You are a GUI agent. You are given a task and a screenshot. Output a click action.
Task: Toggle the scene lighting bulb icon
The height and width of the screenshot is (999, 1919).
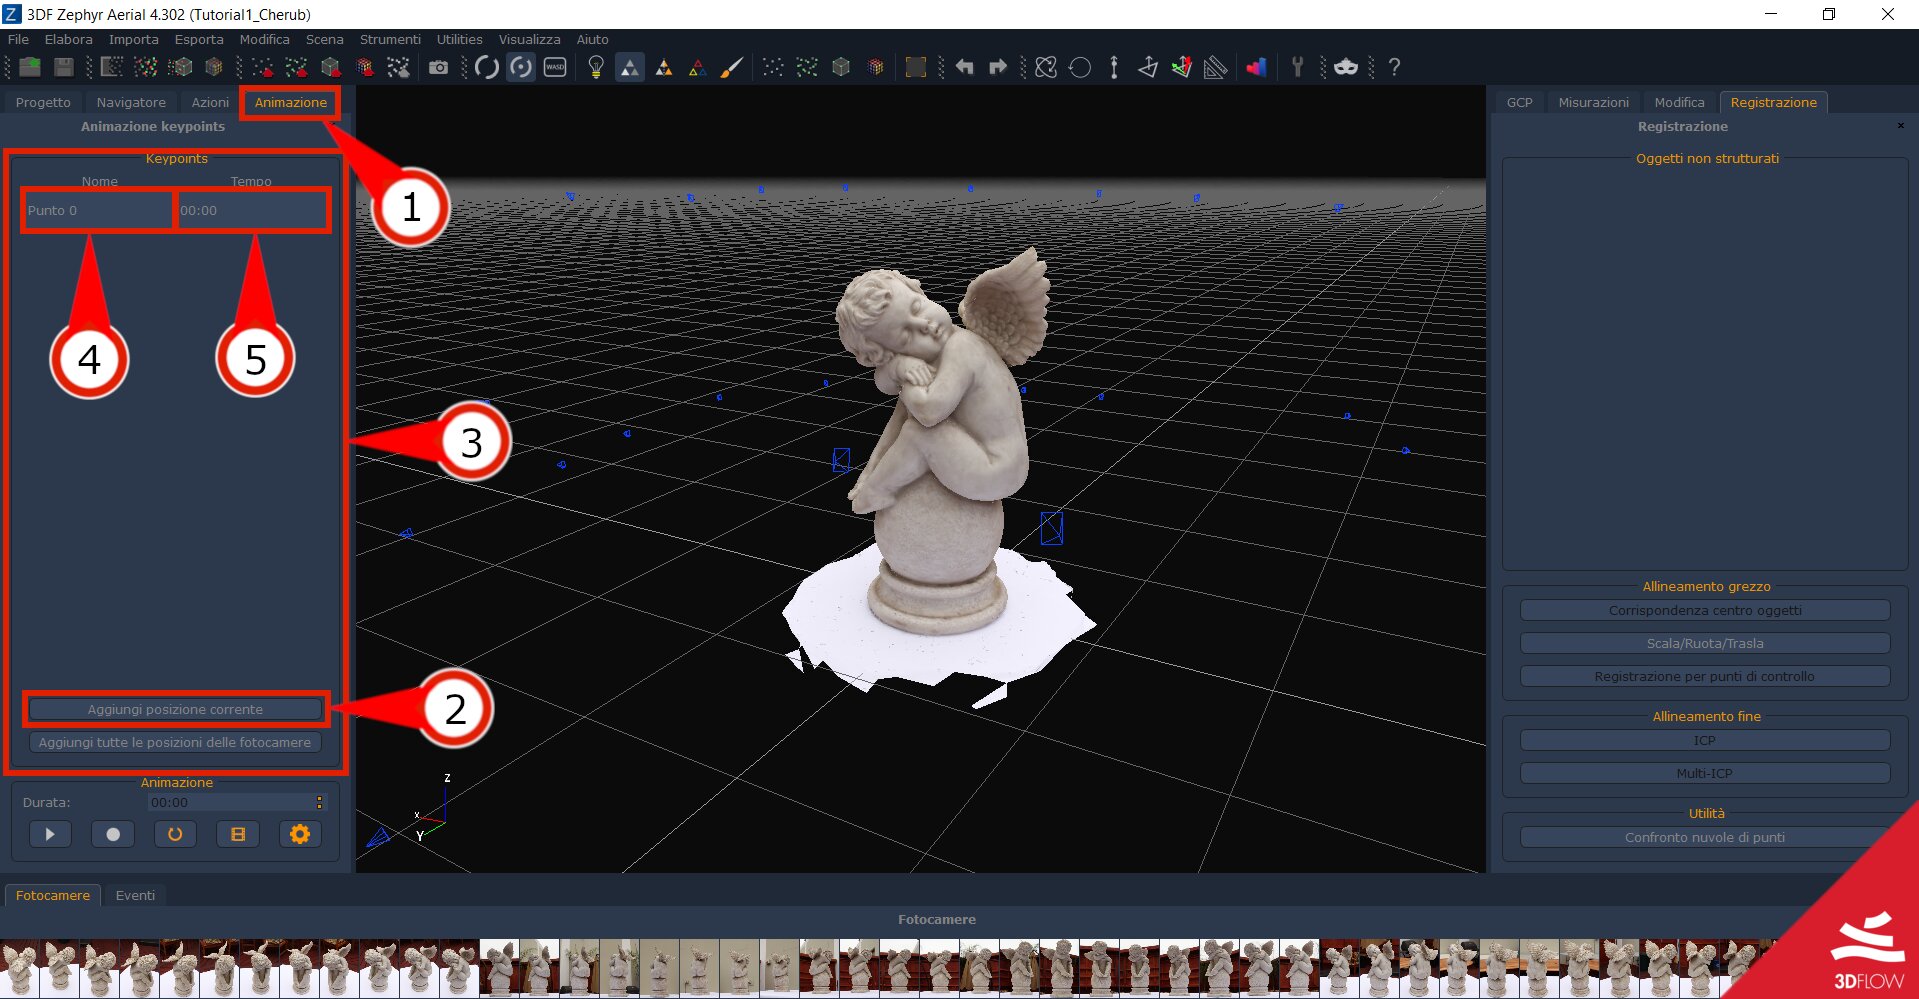click(597, 67)
